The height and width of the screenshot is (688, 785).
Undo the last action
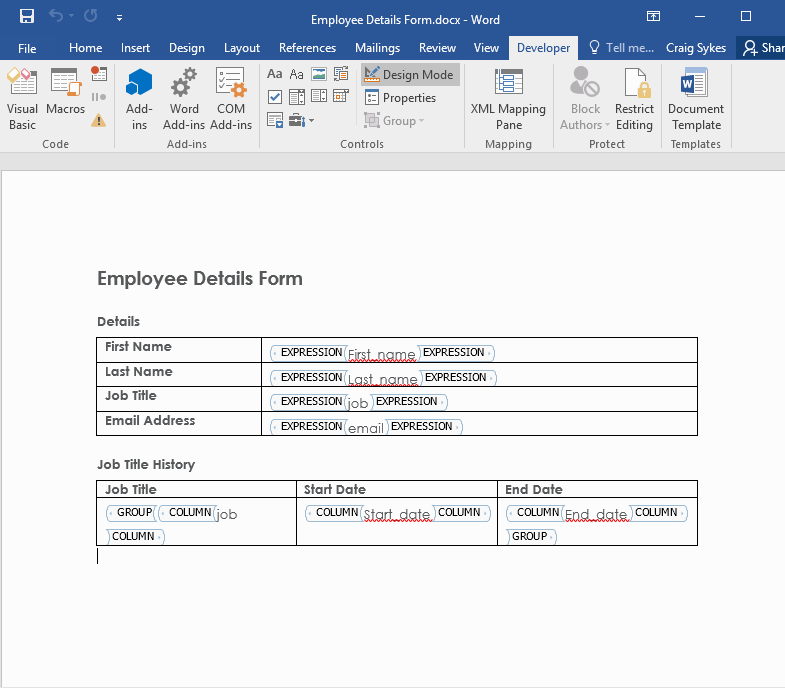point(56,17)
